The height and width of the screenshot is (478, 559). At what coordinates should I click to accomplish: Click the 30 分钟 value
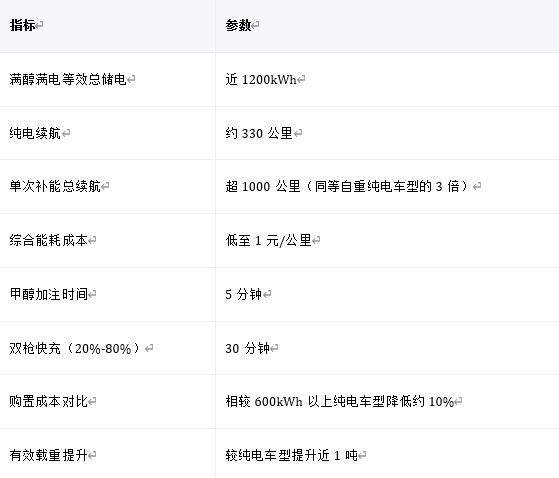pos(247,348)
